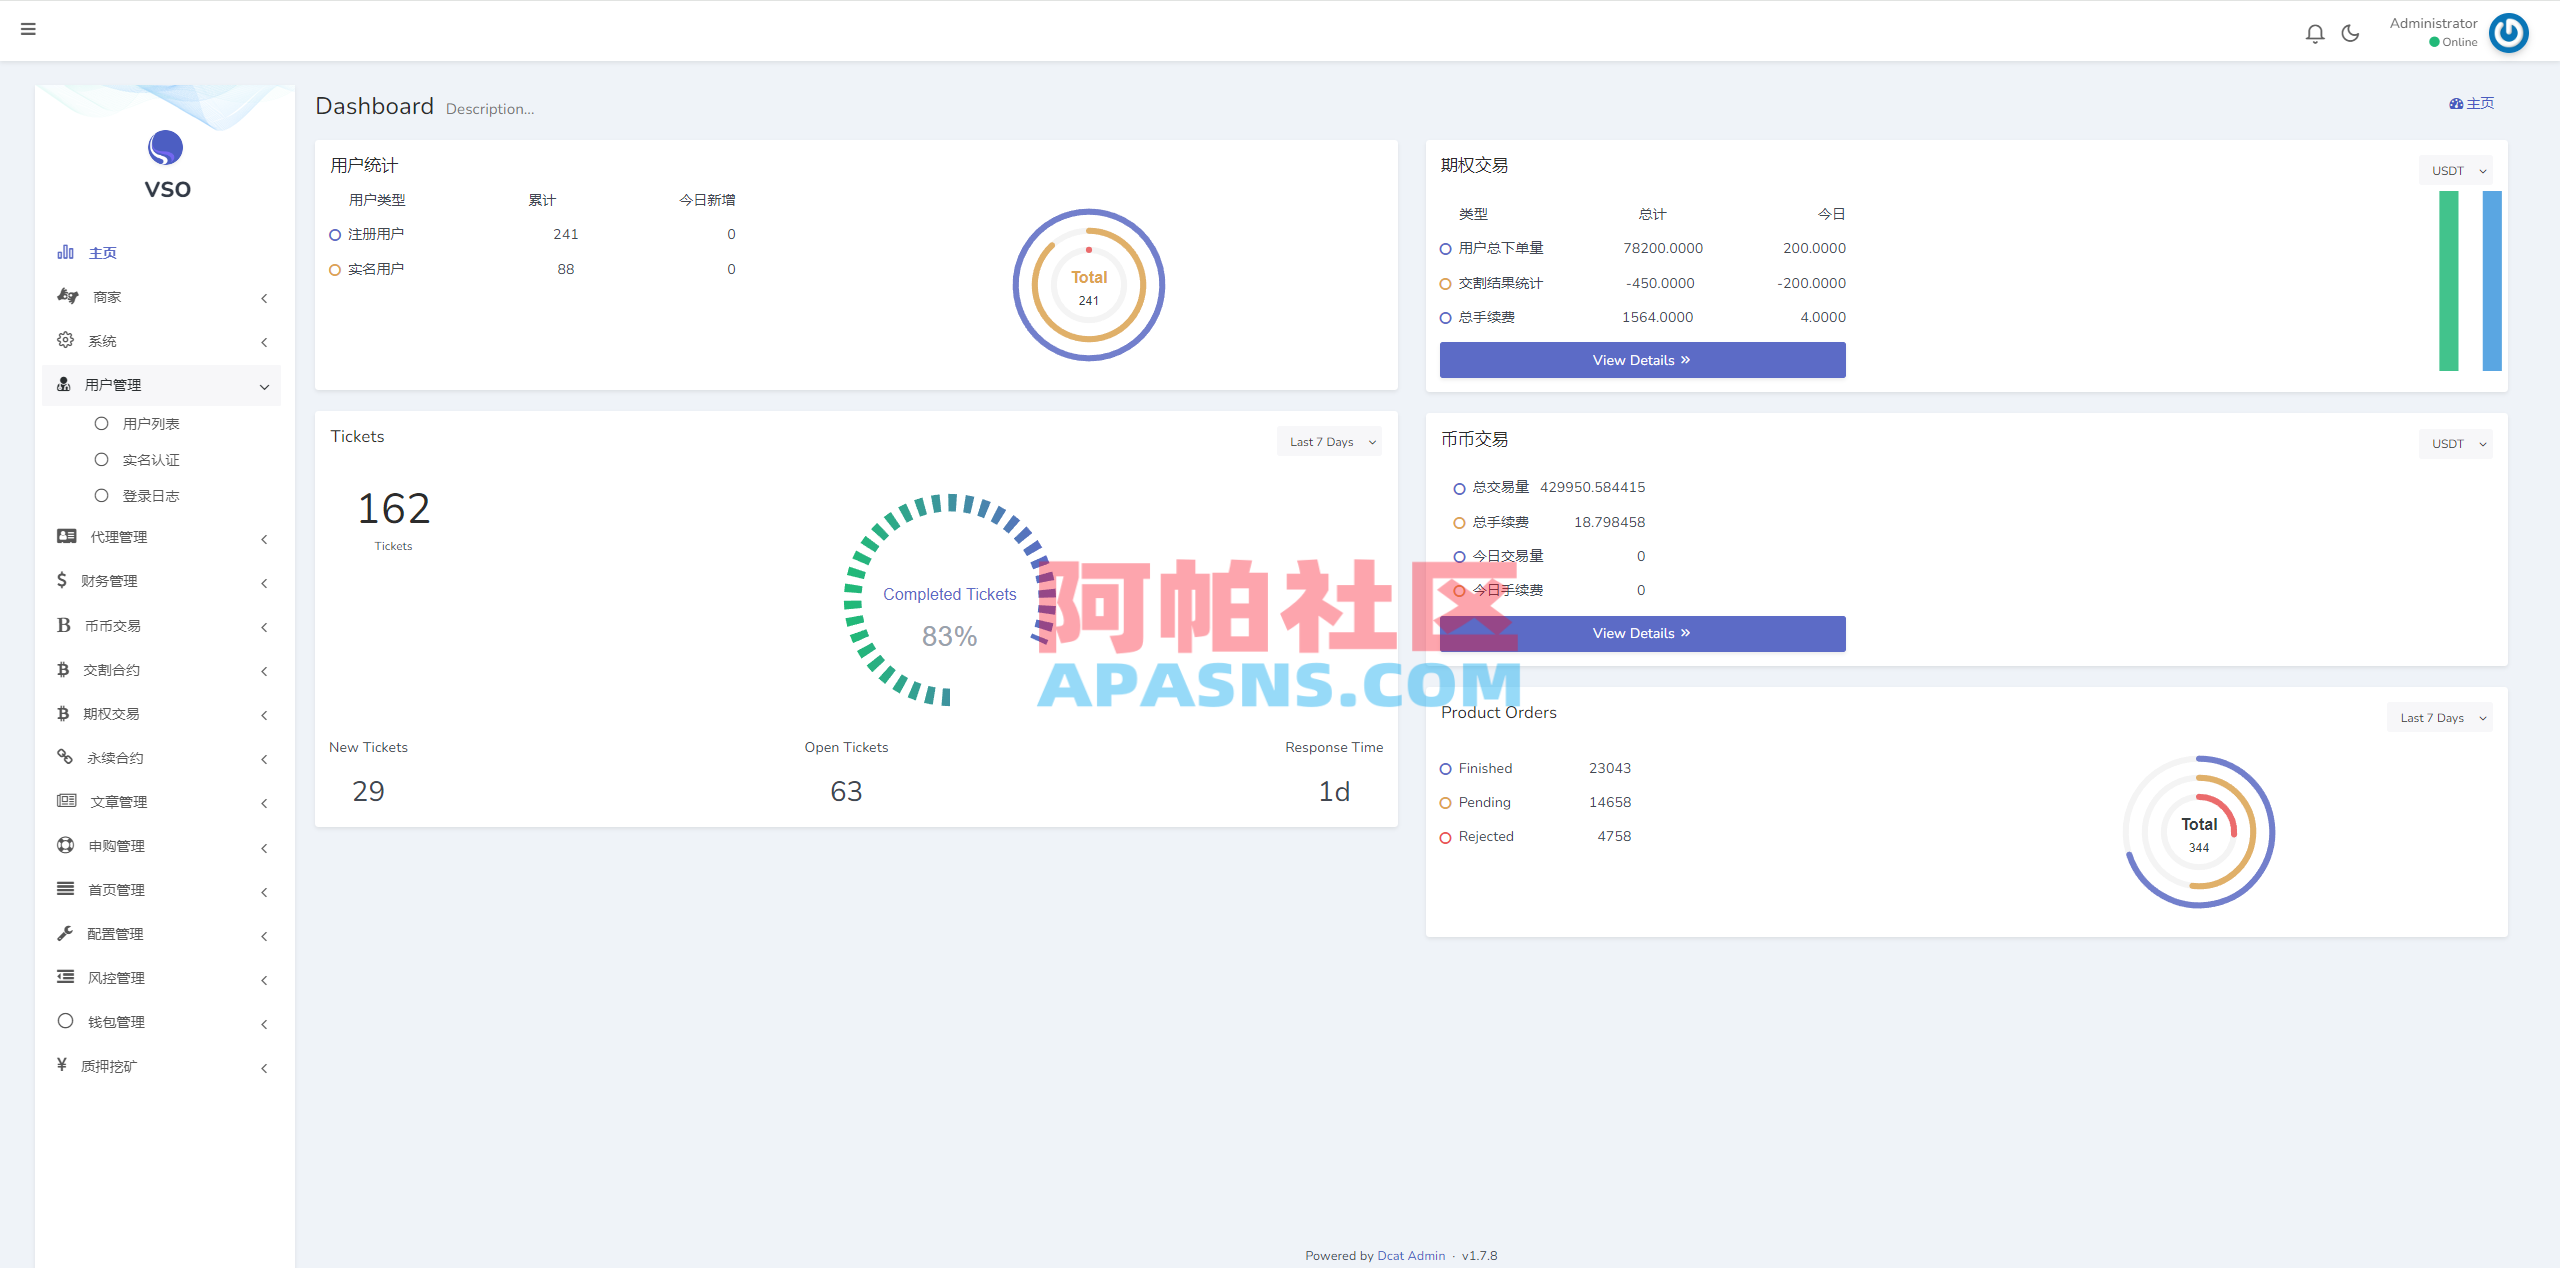The height and width of the screenshot is (1268, 2560).
Task: Open the notification bell icon
Action: click(x=2314, y=32)
